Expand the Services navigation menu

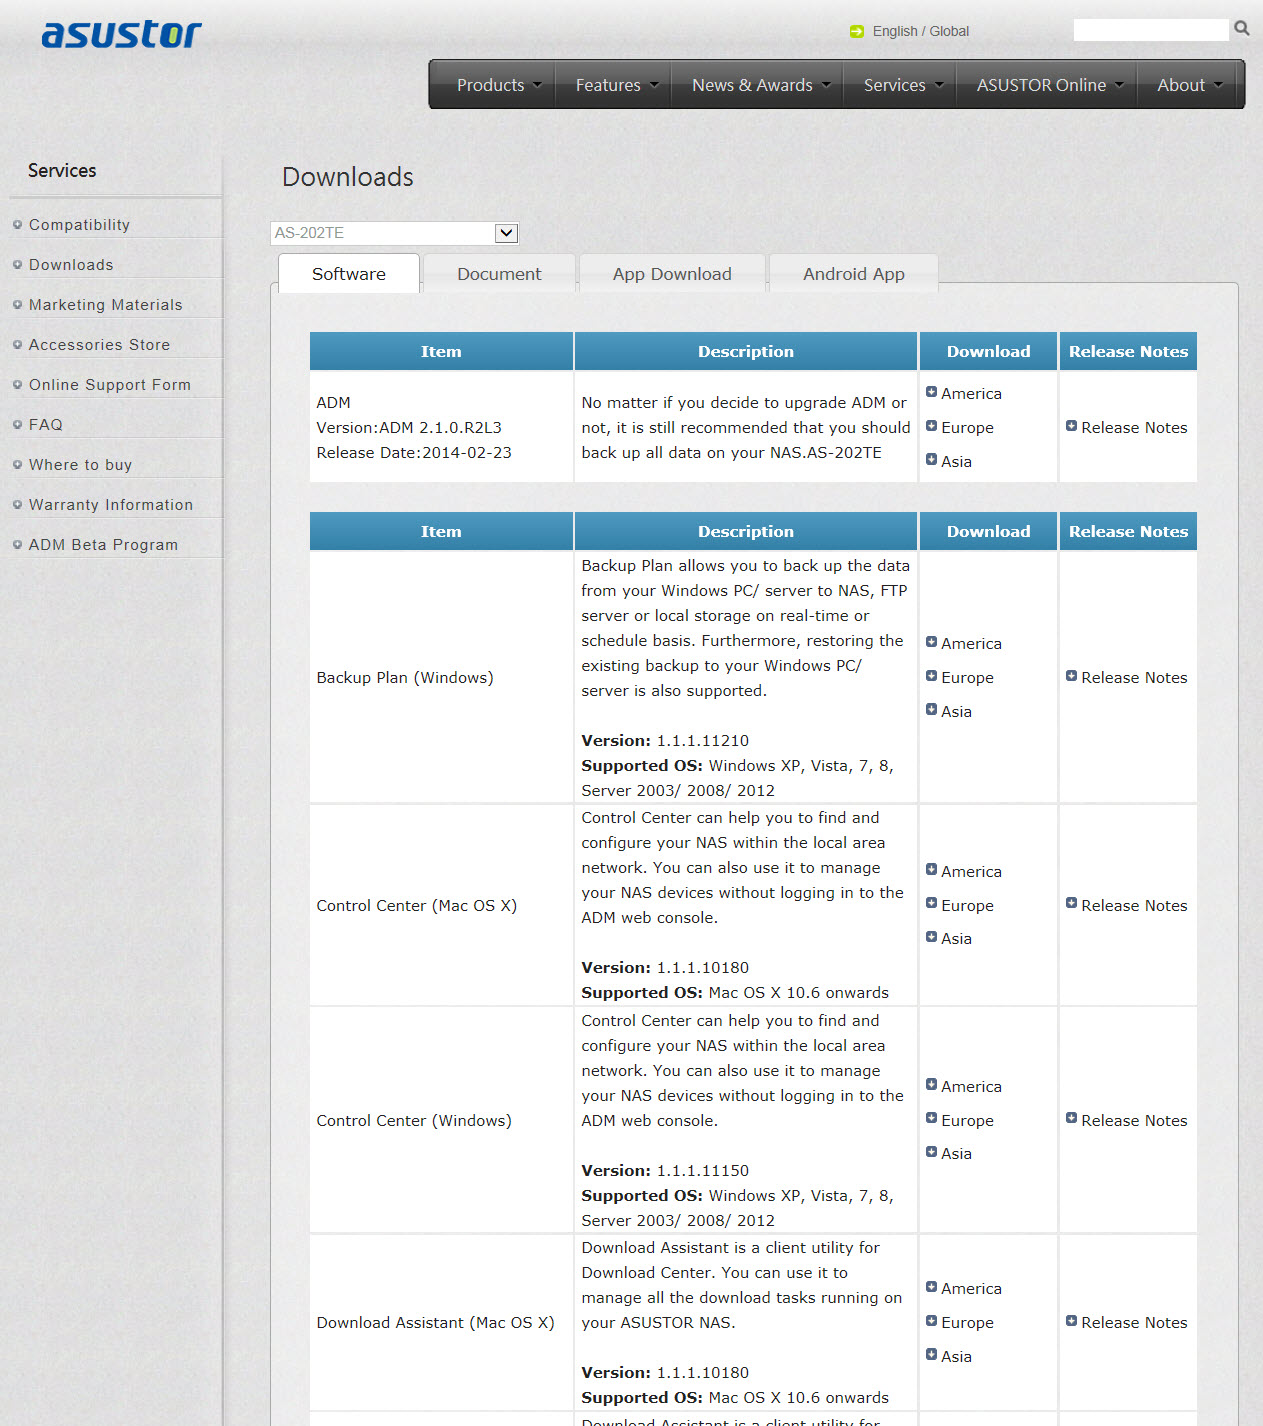point(903,85)
